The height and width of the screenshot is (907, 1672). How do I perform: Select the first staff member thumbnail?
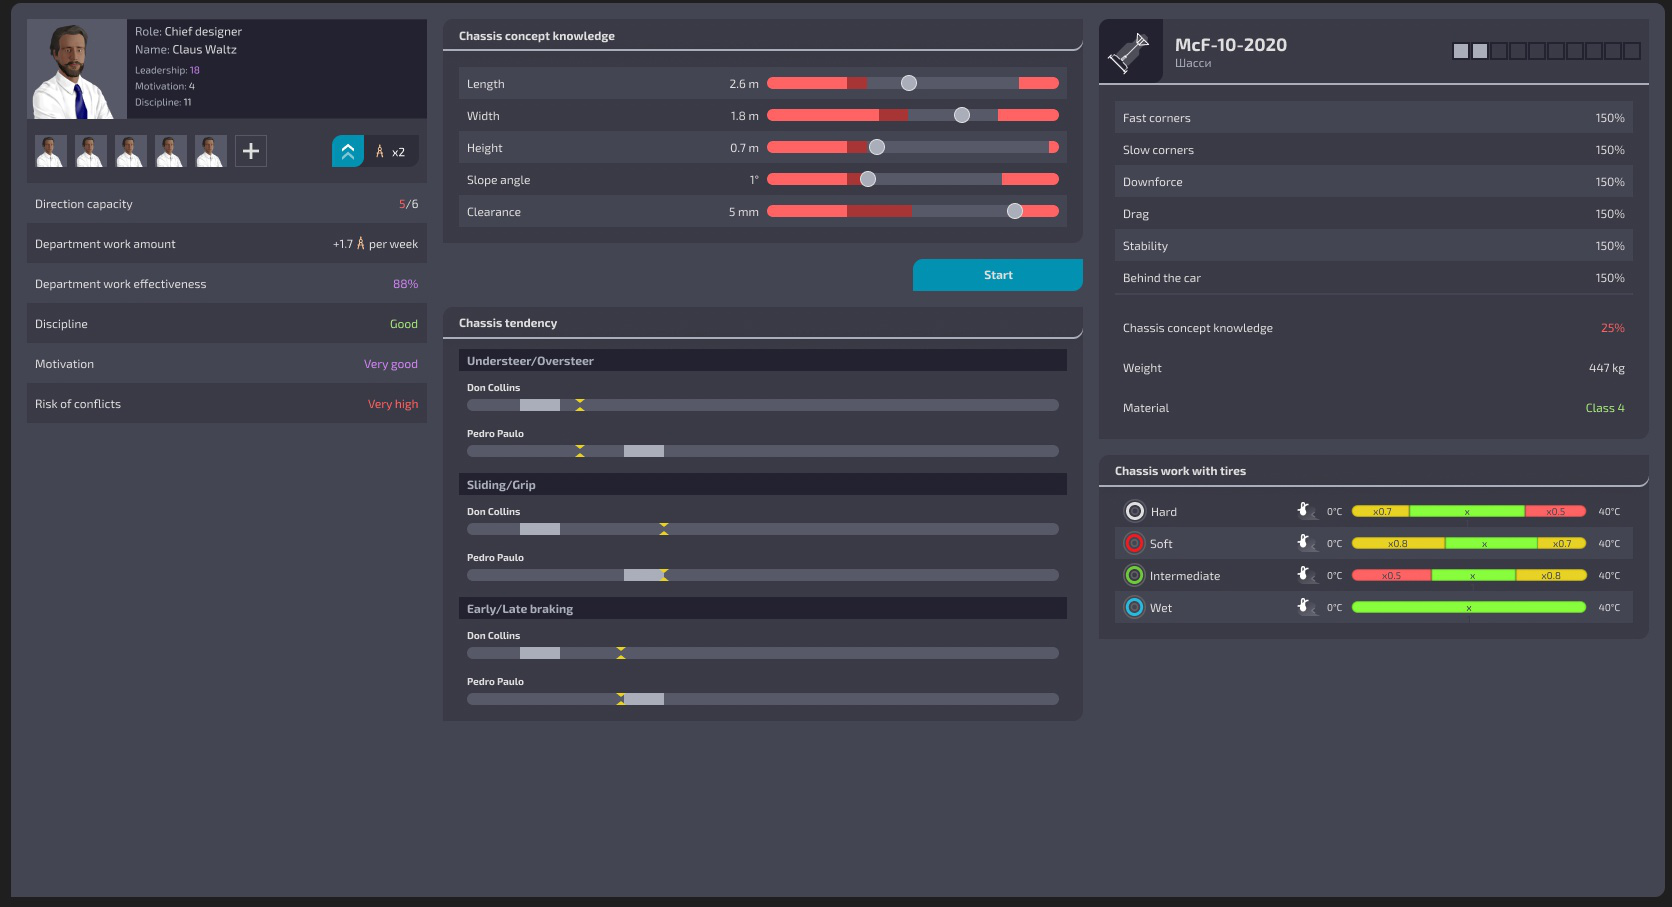tap(51, 151)
